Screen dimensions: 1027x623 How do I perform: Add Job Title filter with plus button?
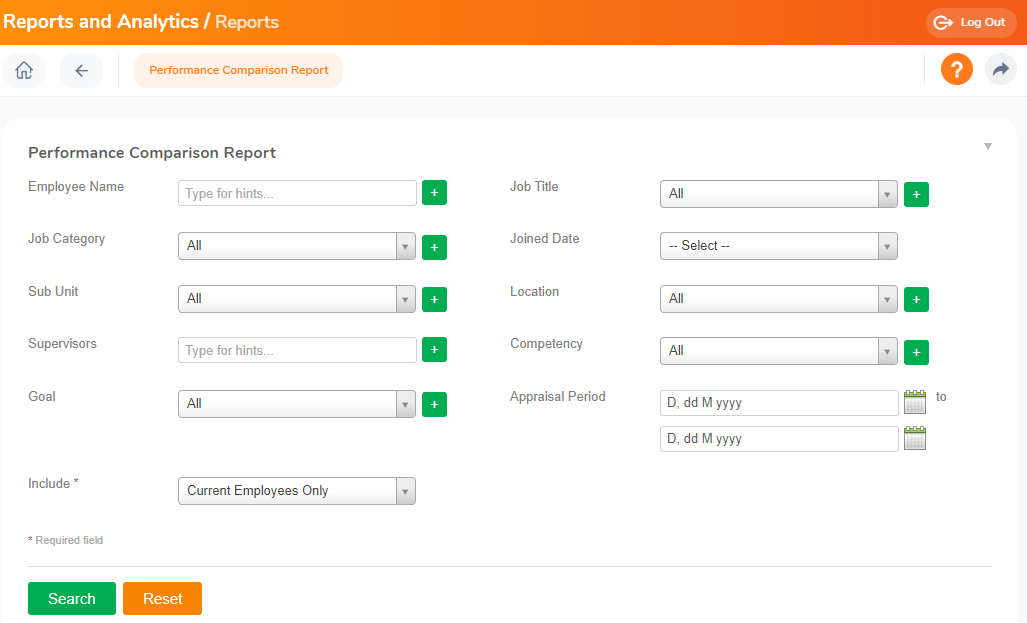click(916, 195)
